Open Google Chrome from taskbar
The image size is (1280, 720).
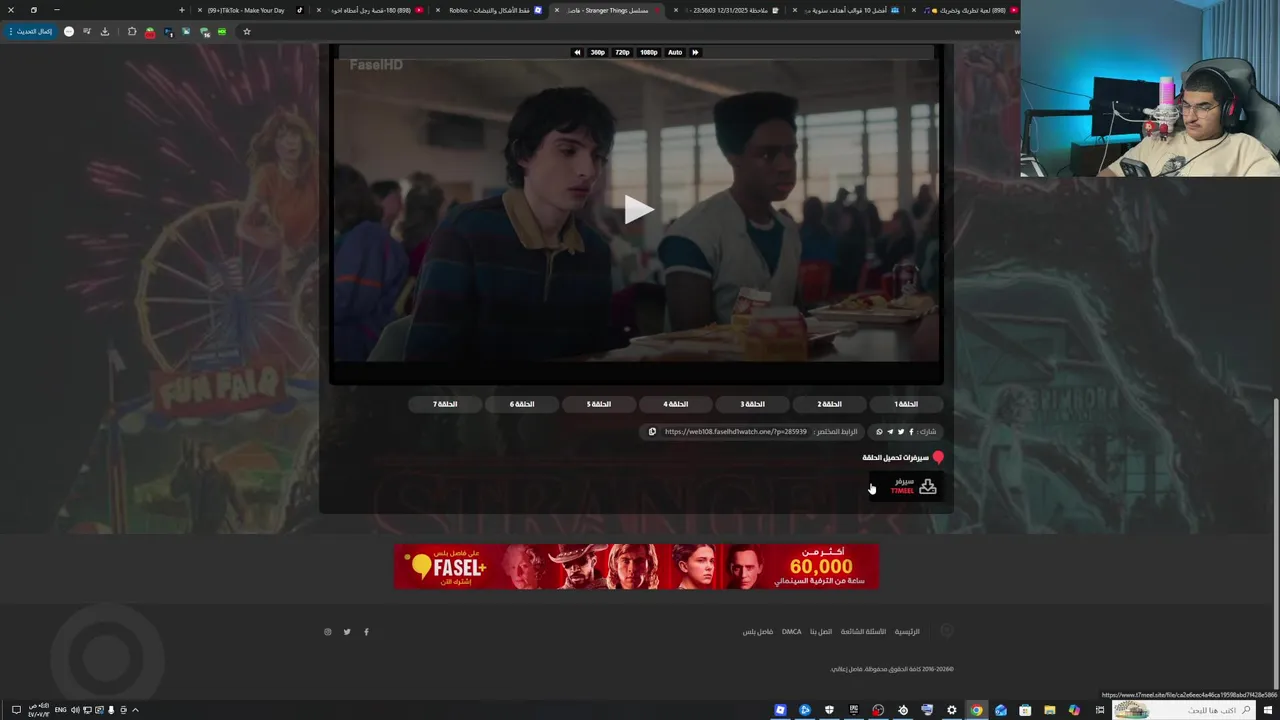click(976, 710)
